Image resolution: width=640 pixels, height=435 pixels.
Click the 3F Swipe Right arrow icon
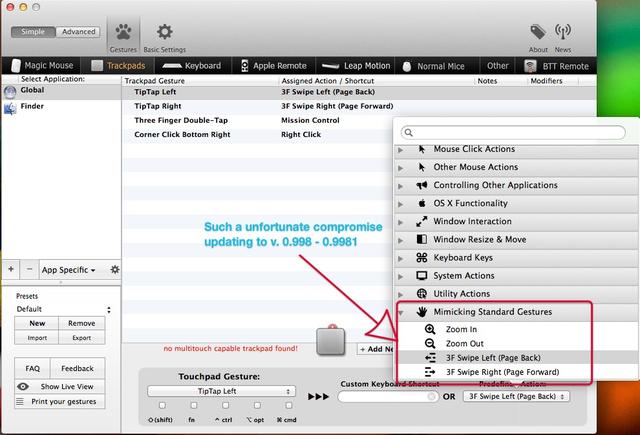(430, 372)
